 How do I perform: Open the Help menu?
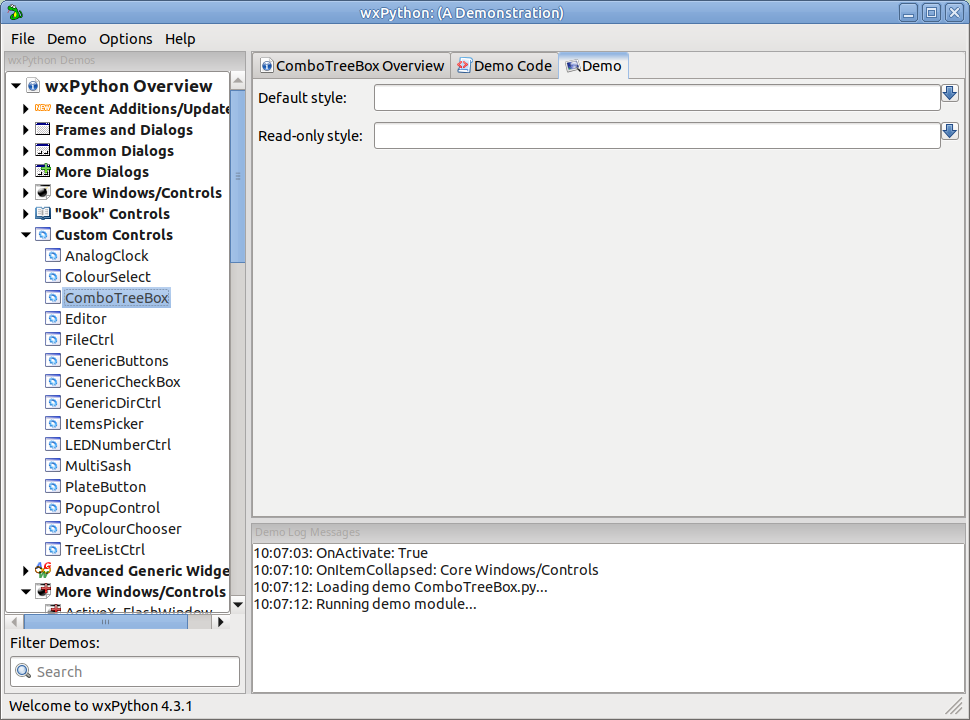coord(180,39)
